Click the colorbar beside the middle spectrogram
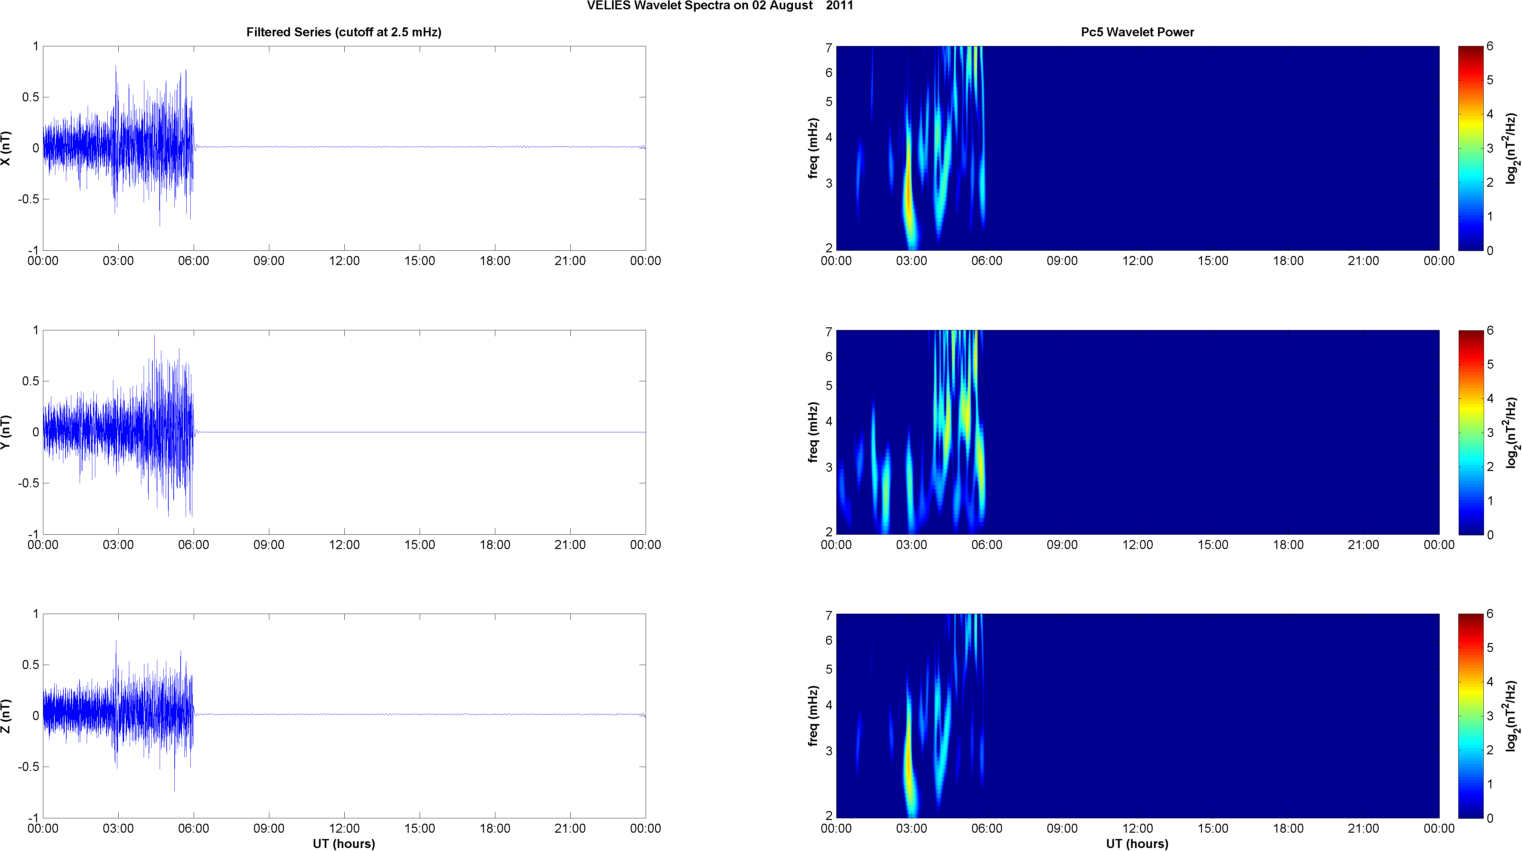 [x=1470, y=432]
